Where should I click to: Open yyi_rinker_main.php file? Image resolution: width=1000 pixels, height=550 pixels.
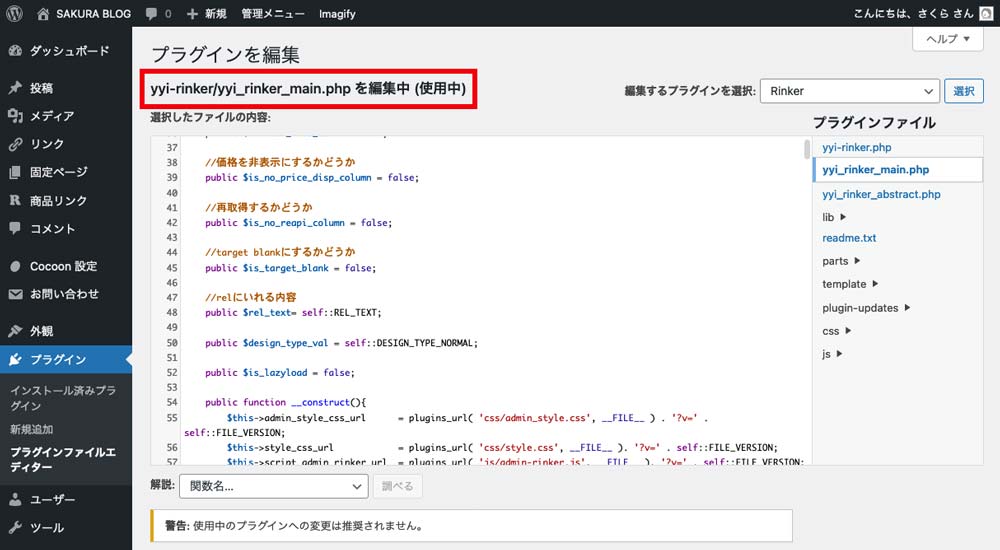pyautogui.click(x=876, y=170)
